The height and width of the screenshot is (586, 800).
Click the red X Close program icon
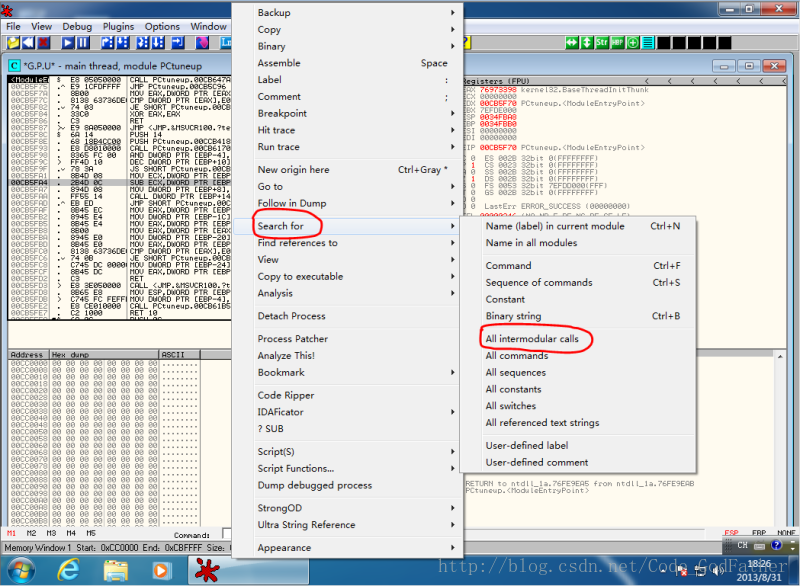(x=43, y=43)
